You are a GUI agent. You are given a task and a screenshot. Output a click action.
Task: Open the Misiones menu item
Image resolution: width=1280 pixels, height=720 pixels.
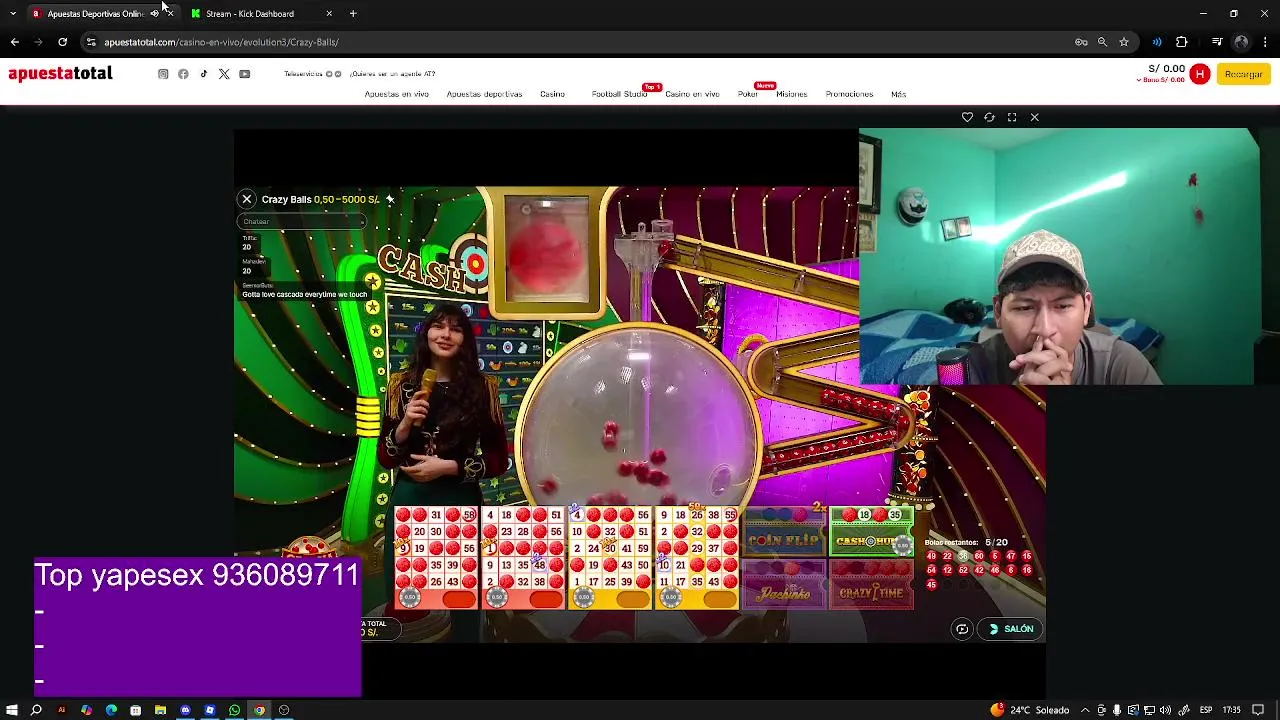[x=791, y=94]
